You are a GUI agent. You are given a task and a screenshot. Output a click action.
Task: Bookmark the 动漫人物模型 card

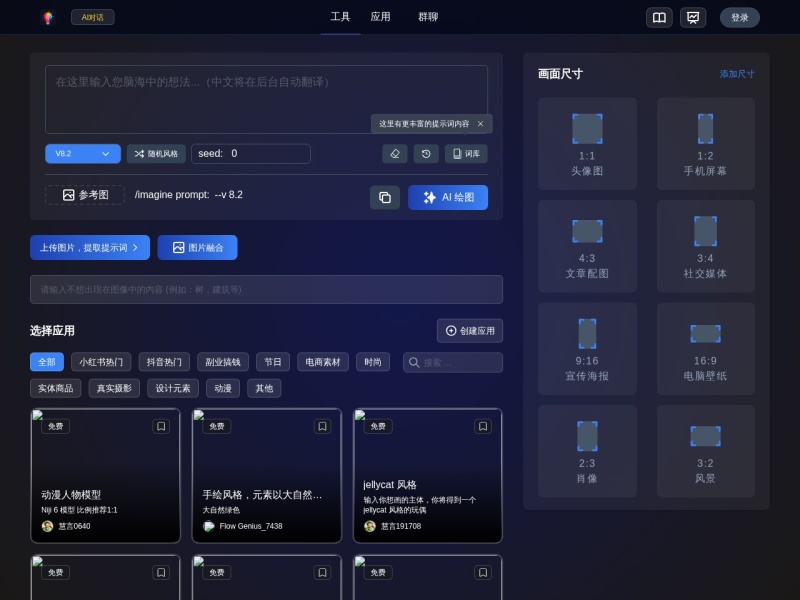[161, 426]
